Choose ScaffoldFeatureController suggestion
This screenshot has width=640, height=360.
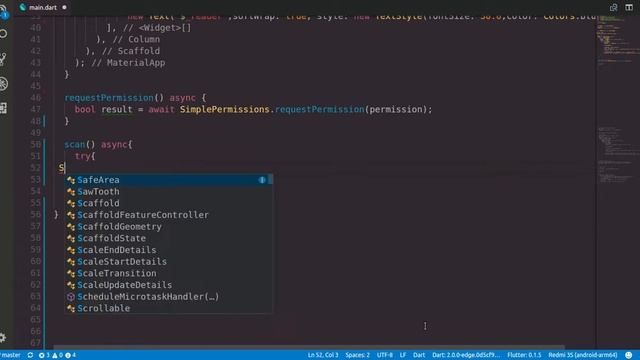(168, 215)
